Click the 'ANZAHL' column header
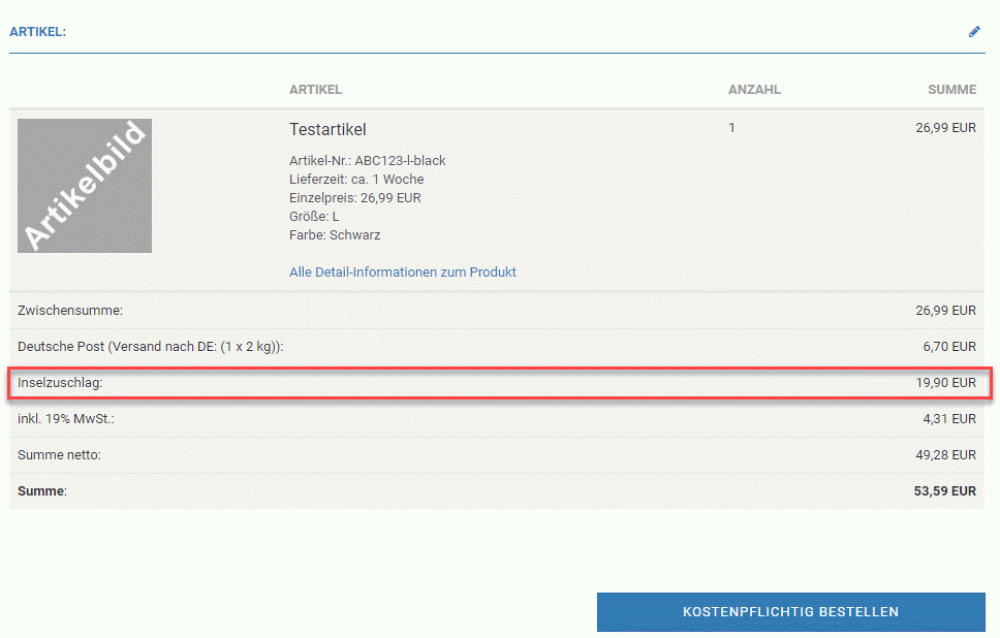 point(754,90)
